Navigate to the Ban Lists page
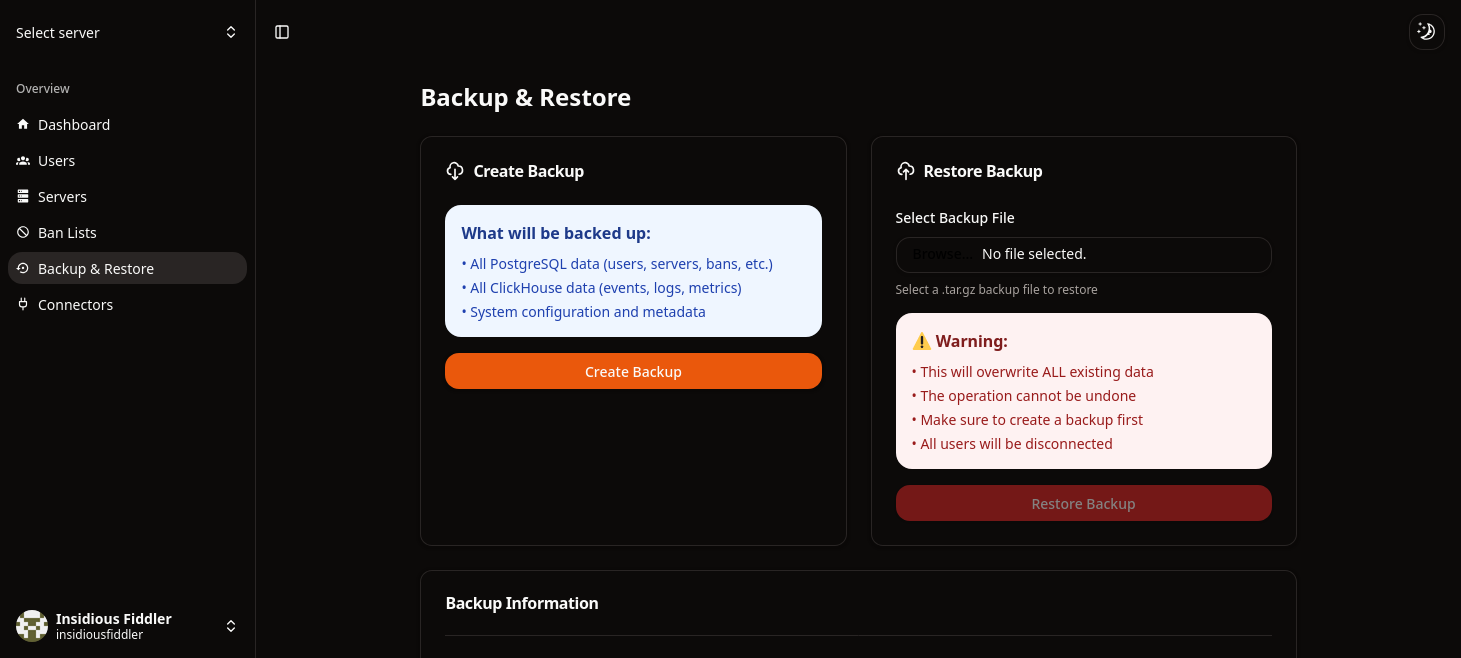 (68, 232)
